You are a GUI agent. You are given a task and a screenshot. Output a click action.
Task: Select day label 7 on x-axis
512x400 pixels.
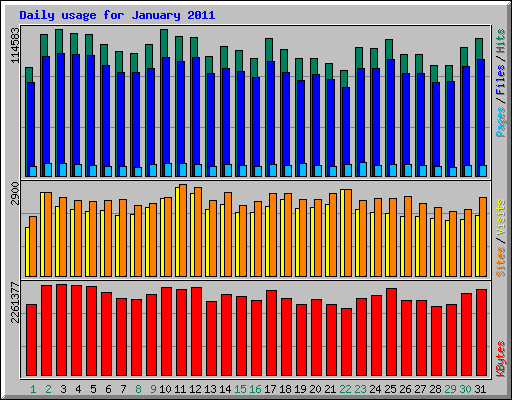coord(123,389)
